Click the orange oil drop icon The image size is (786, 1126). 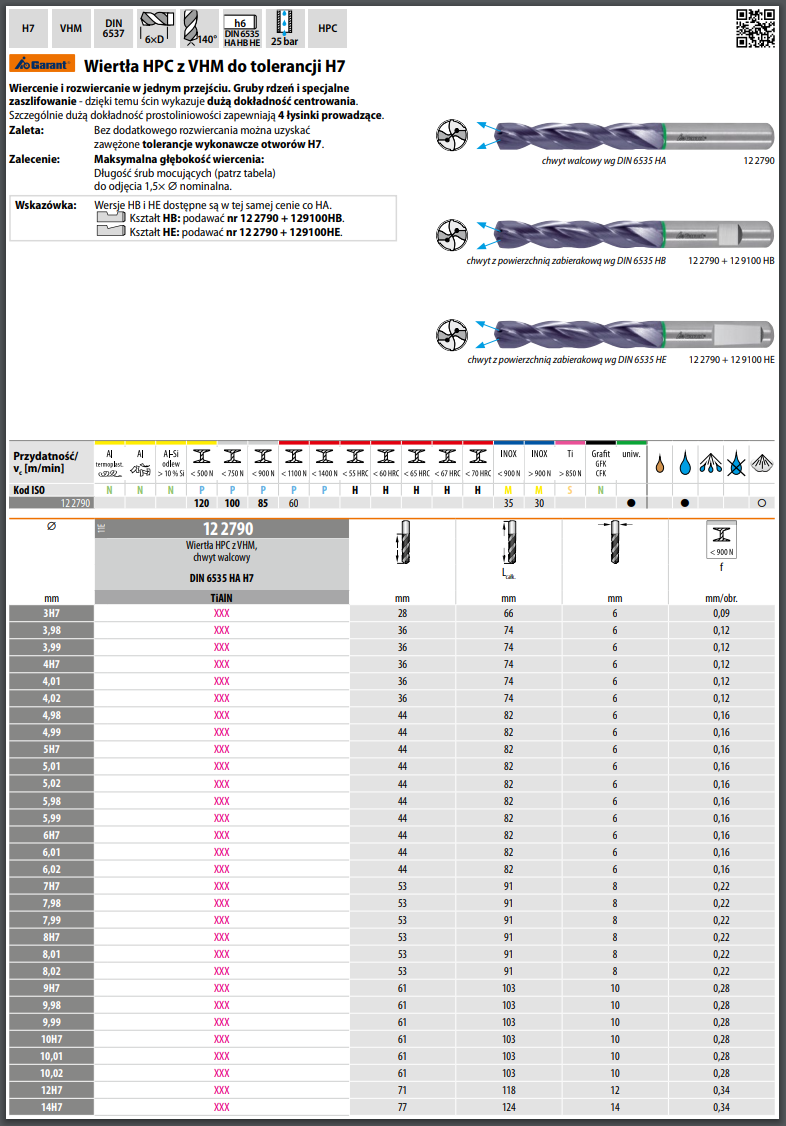pos(660,464)
